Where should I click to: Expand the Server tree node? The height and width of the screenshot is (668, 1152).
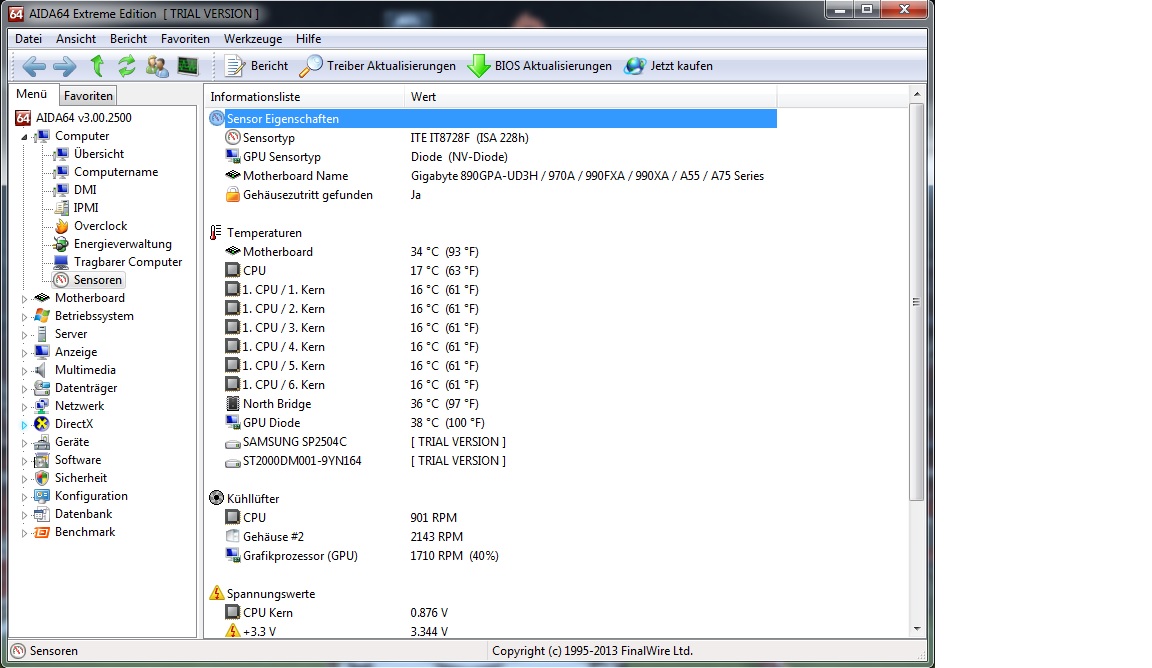(x=24, y=335)
